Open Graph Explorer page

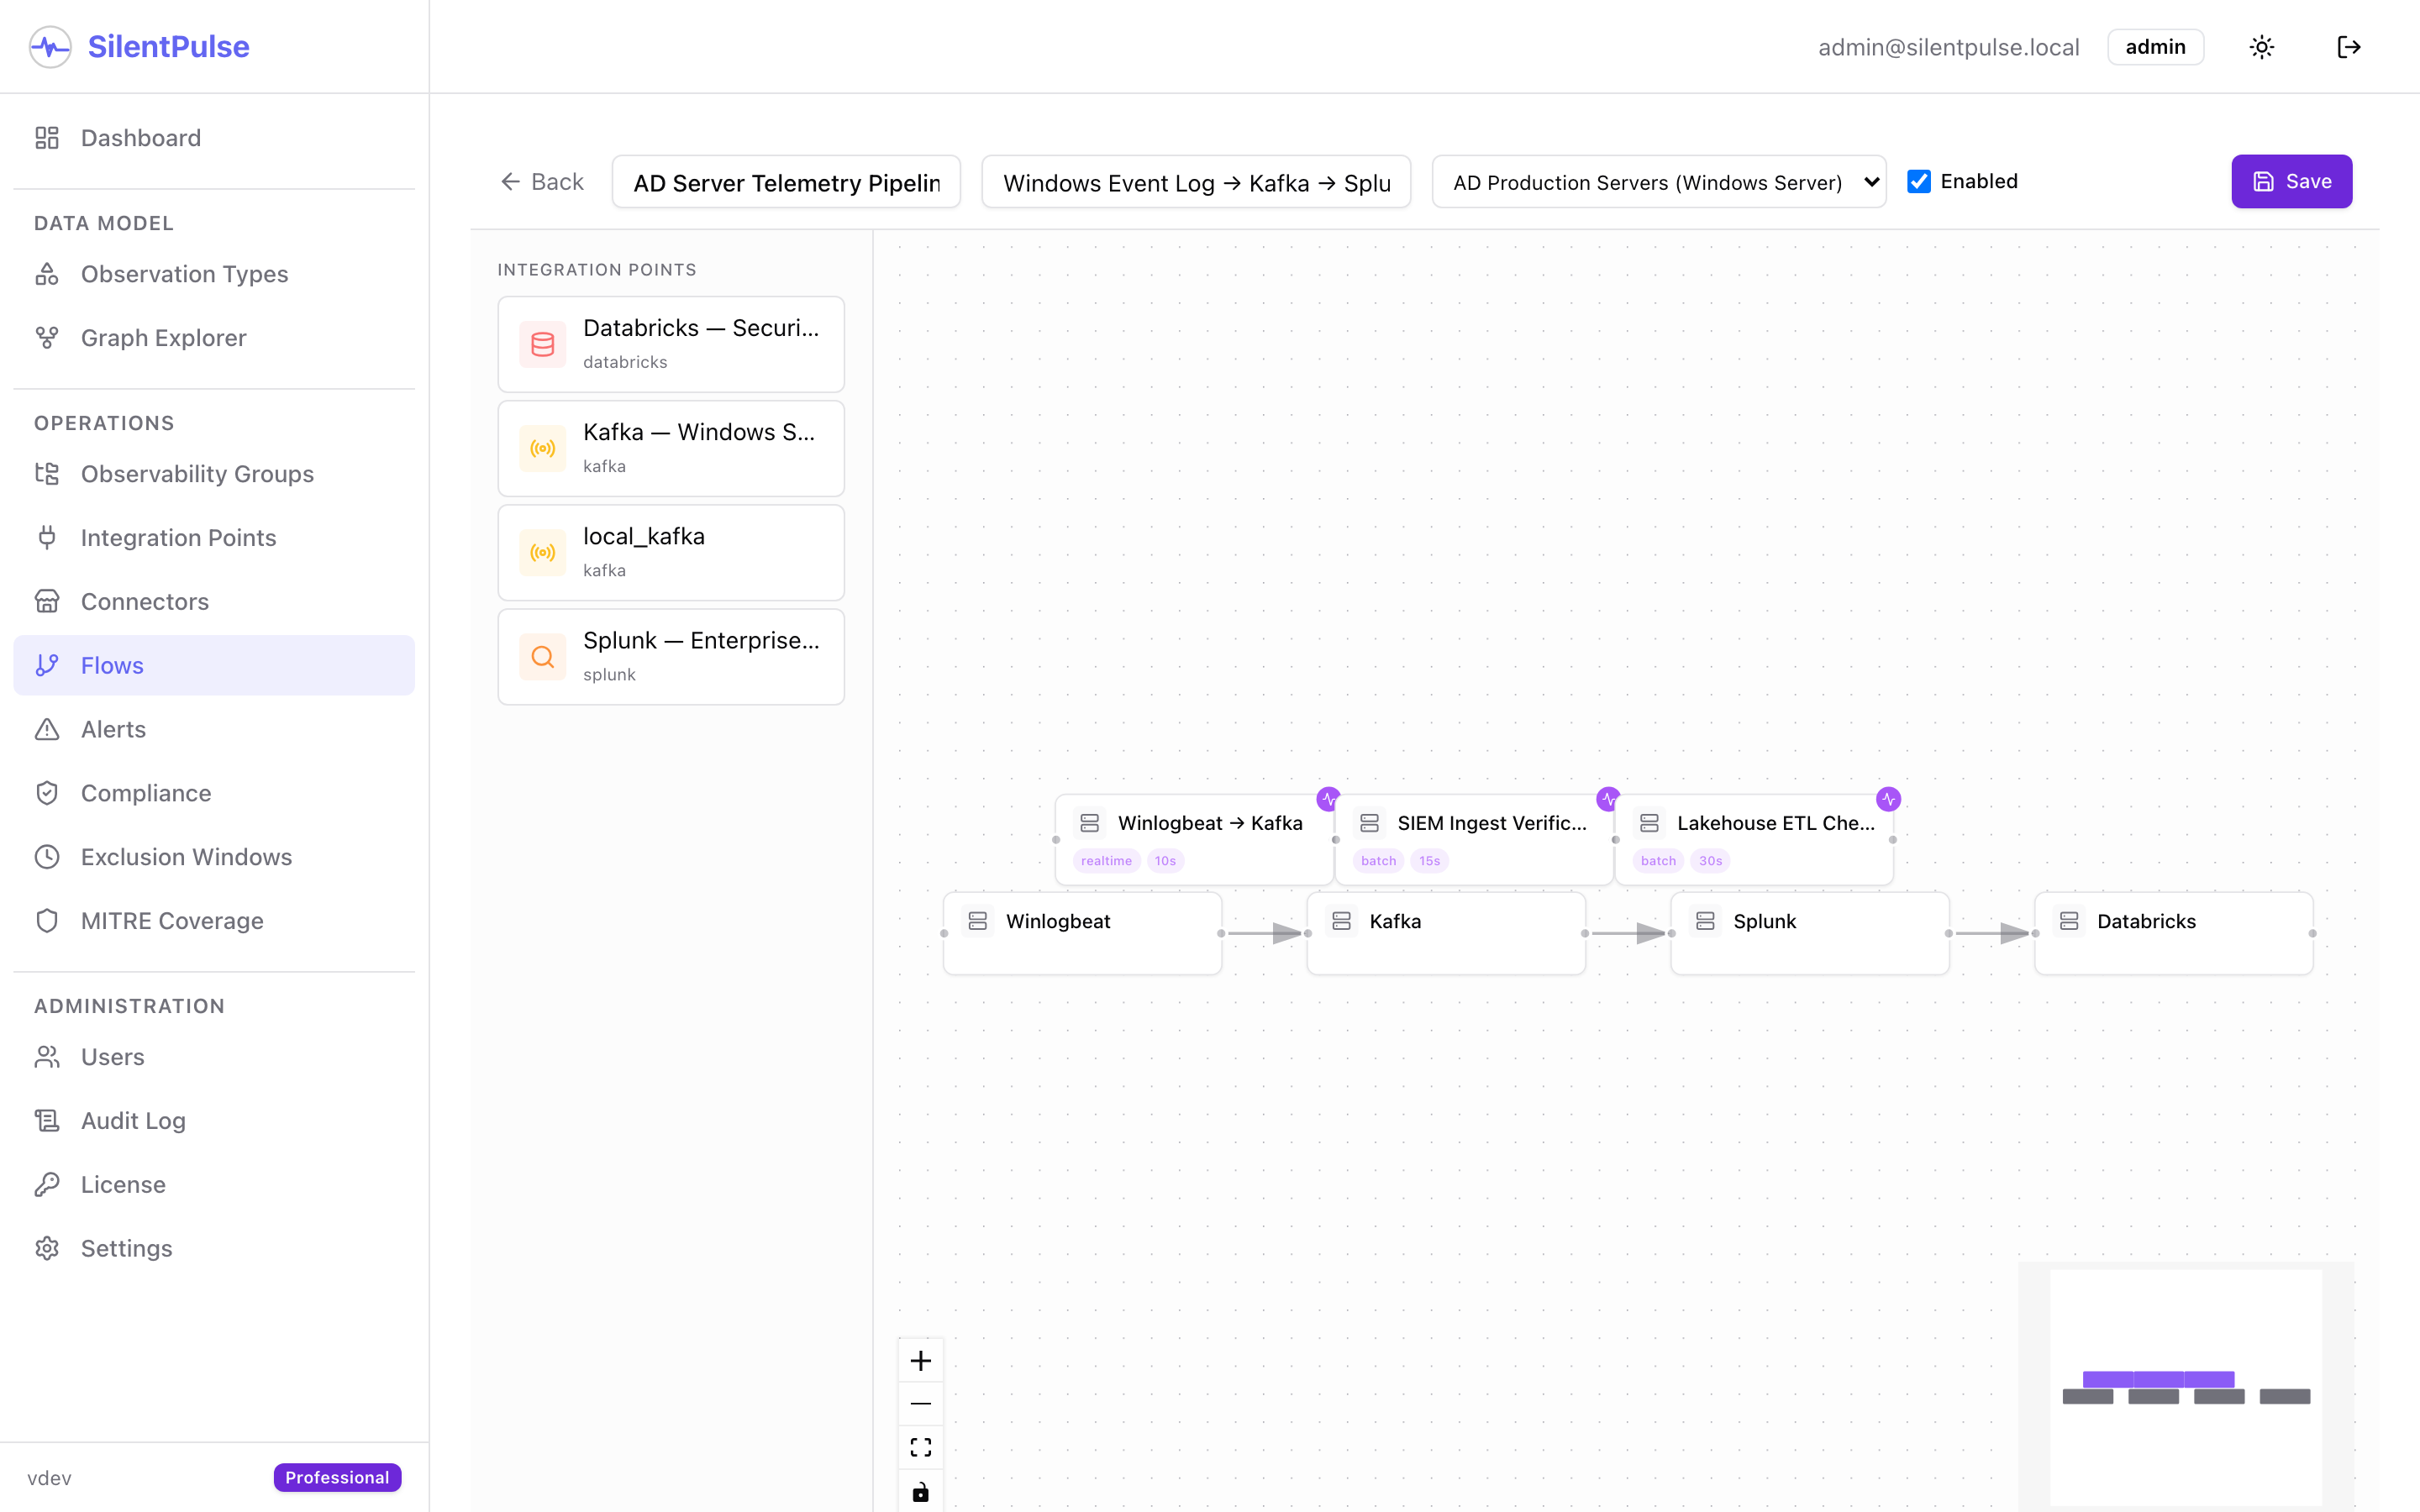214,338
